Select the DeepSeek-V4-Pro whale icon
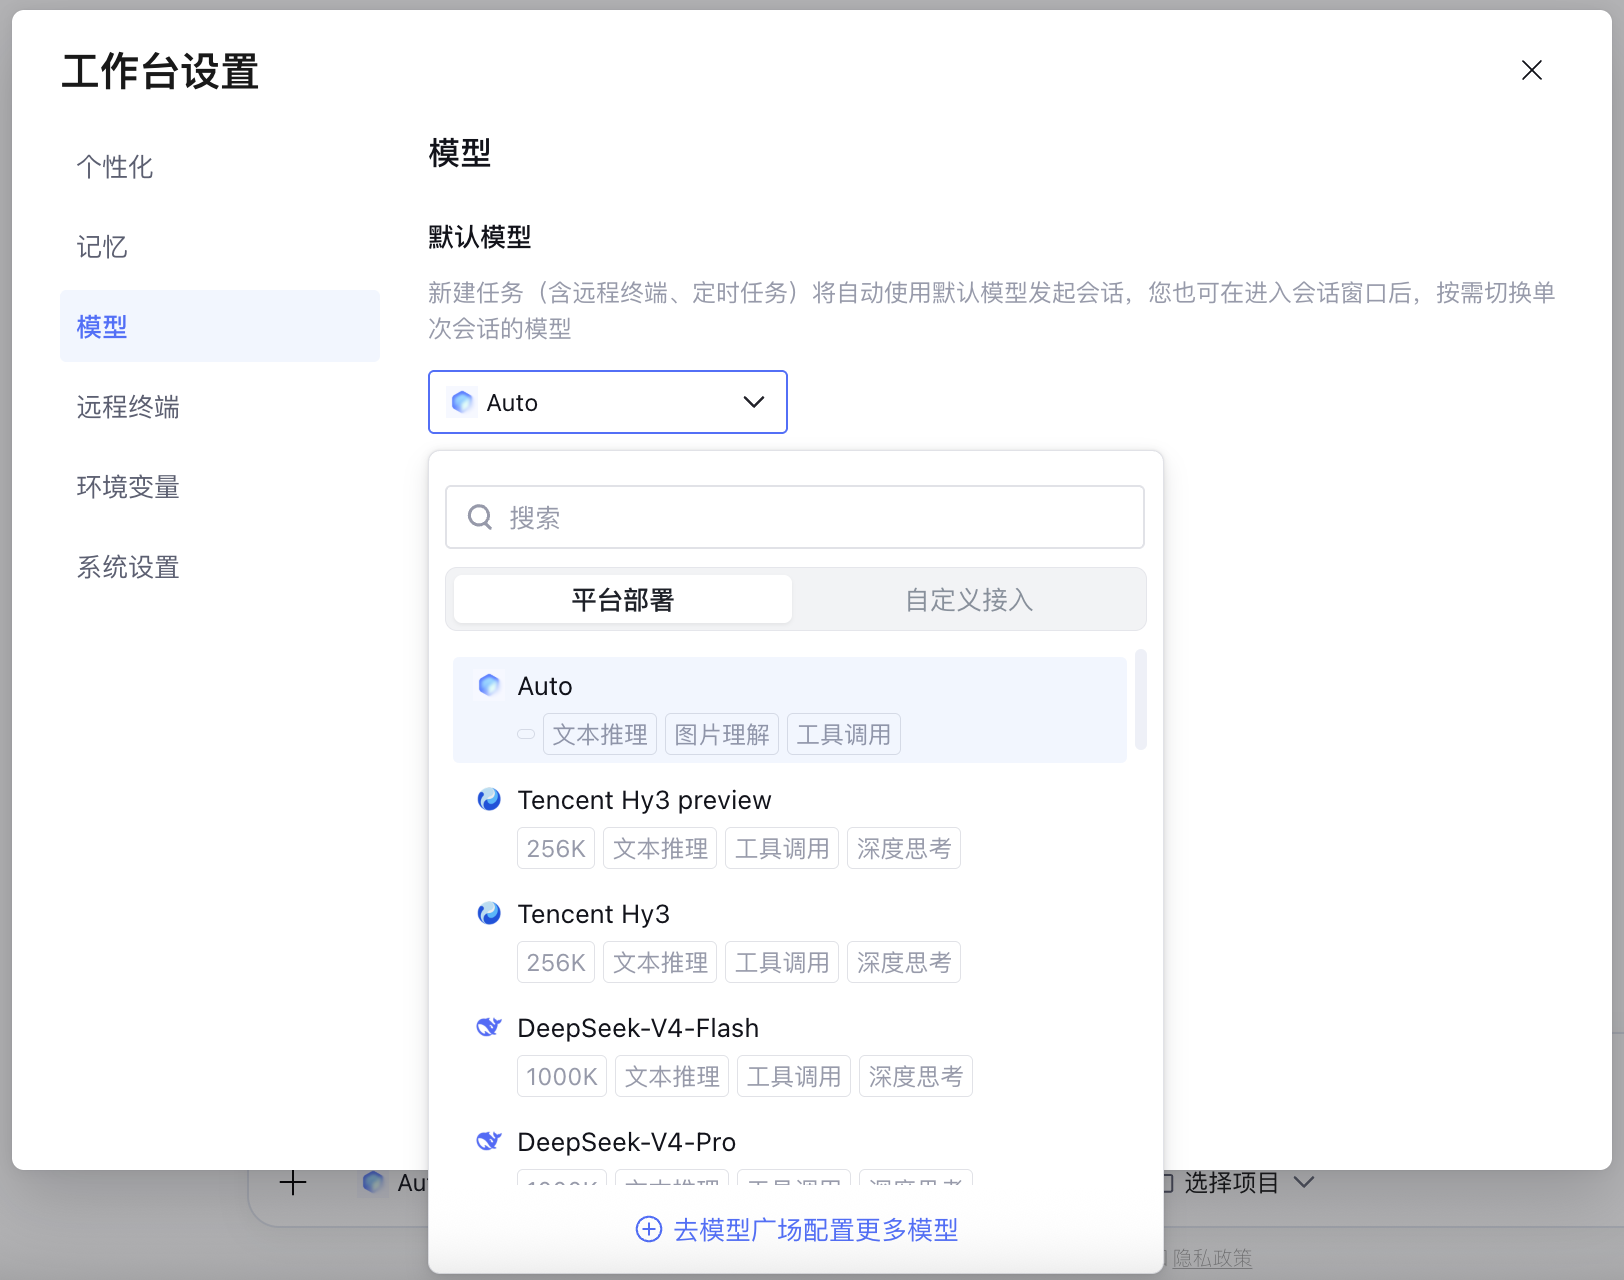Screen dimensions: 1624x1280 pyautogui.click(x=489, y=1141)
